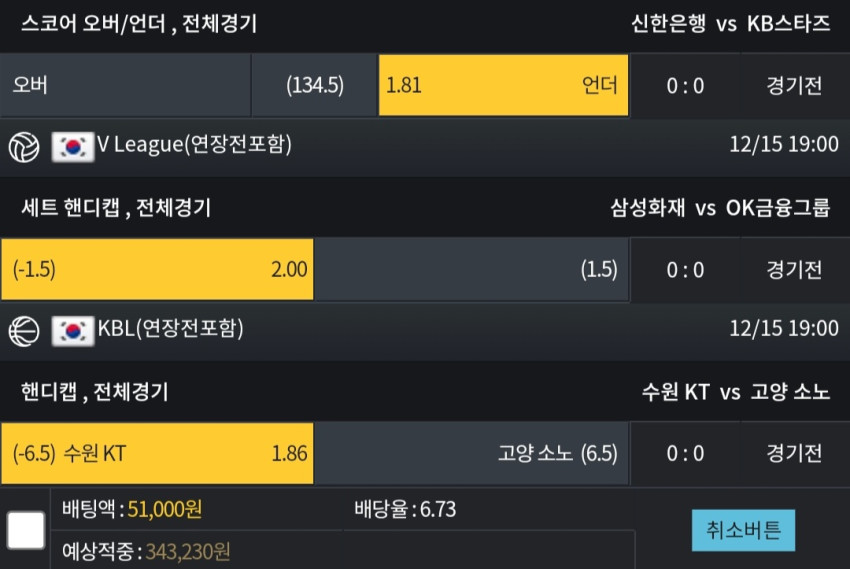Choose the 고양 소노 (6.5) handicap
Screen dimensions: 850x569
click(x=472, y=453)
